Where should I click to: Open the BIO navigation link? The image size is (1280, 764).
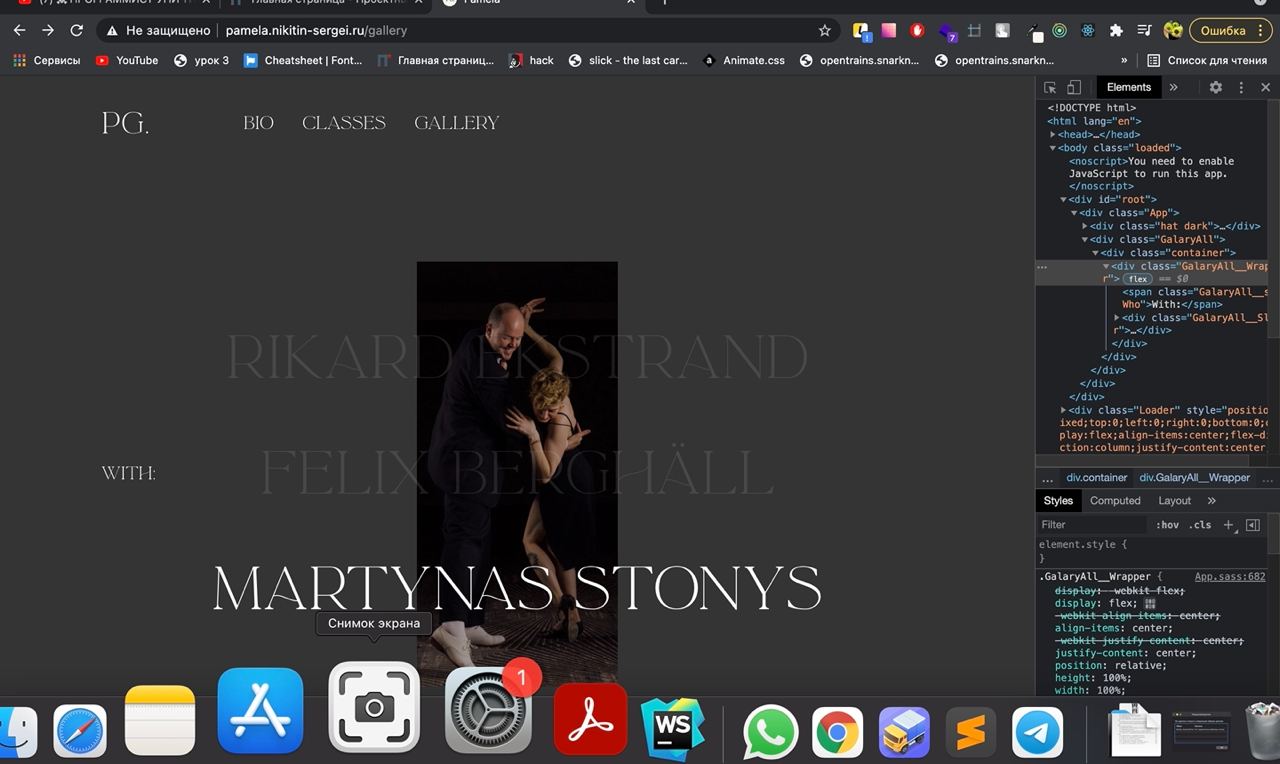(x=258, y=123)
